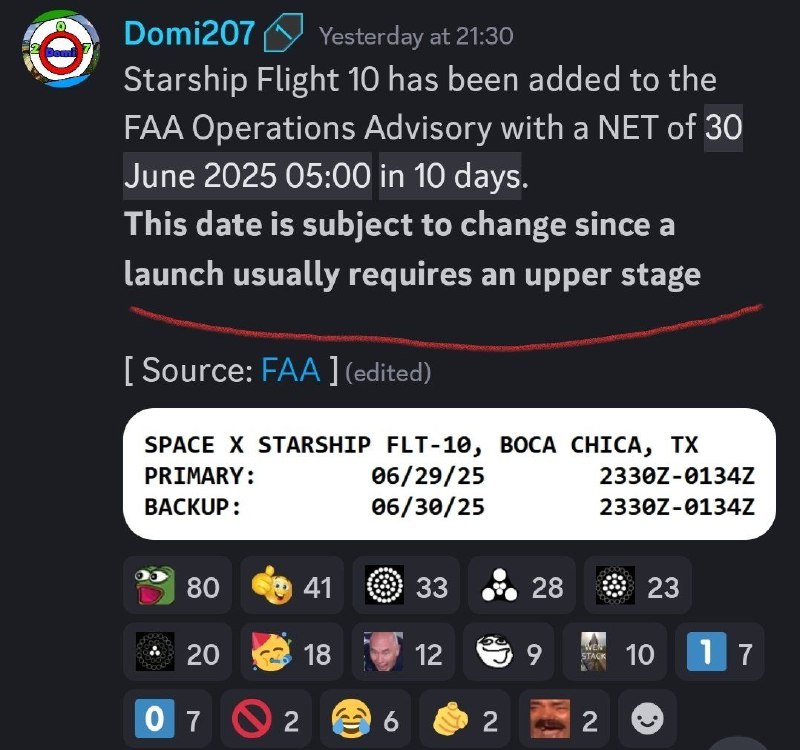Toggle the frog reaction with 80
800x750 pixels.
click(178, 585)
